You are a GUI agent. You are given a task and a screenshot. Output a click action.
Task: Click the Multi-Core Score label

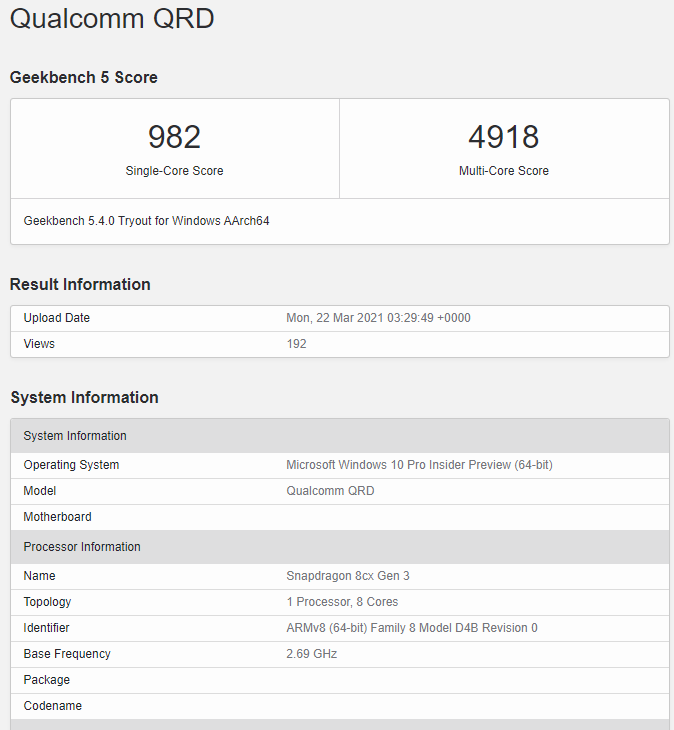tap(504, 171)
